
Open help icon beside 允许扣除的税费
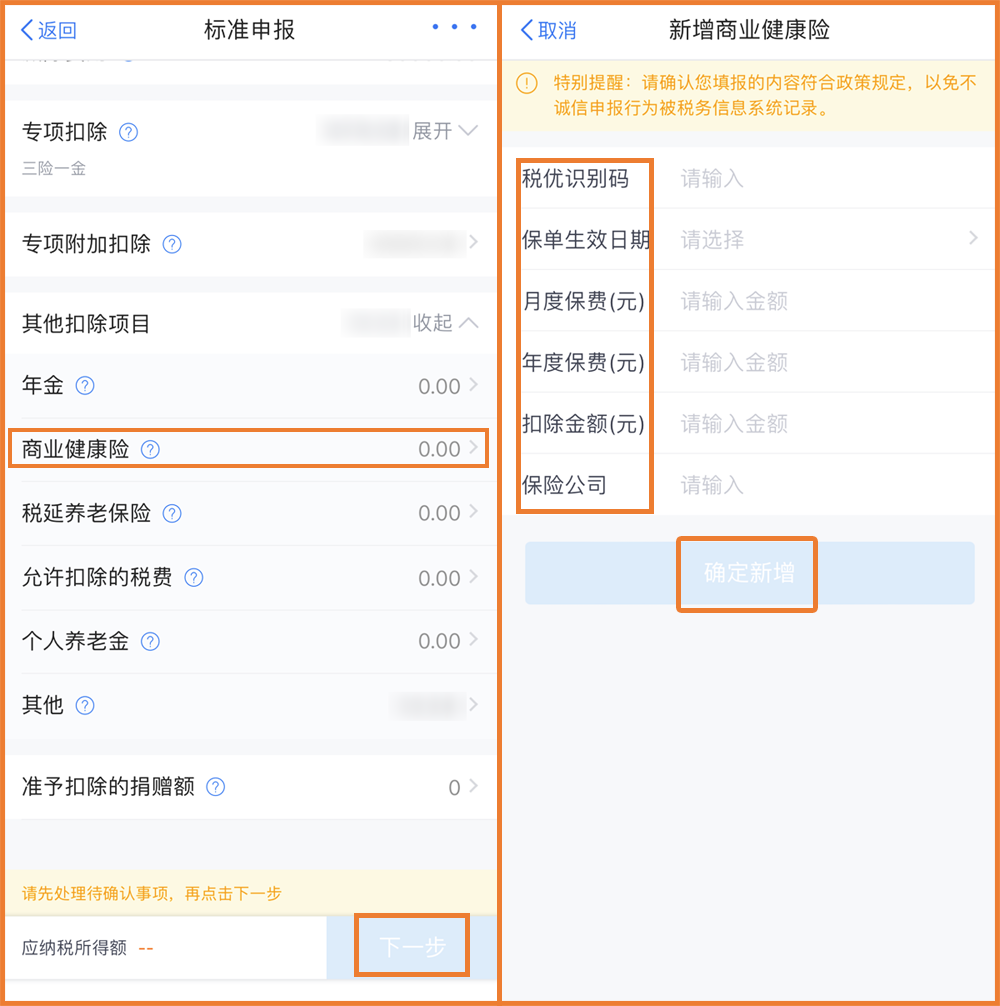point(194,577)
